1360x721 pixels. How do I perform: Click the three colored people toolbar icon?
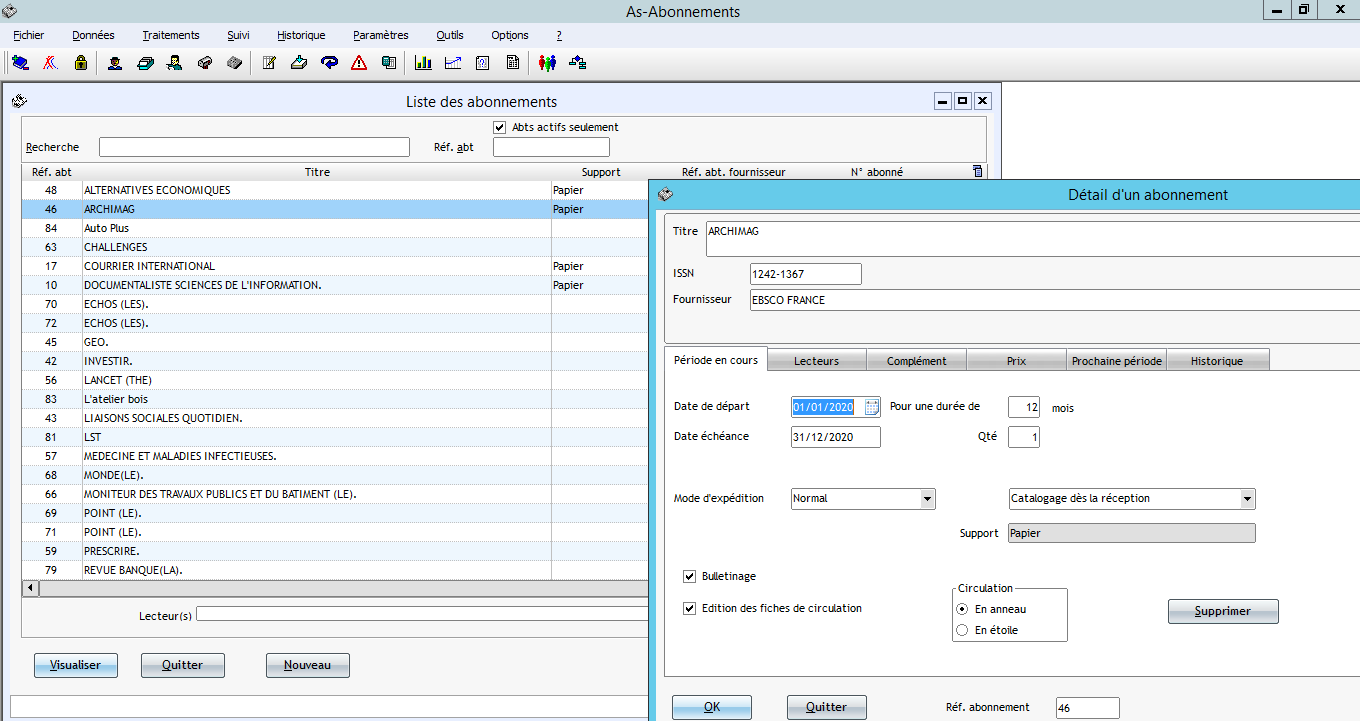547,63
